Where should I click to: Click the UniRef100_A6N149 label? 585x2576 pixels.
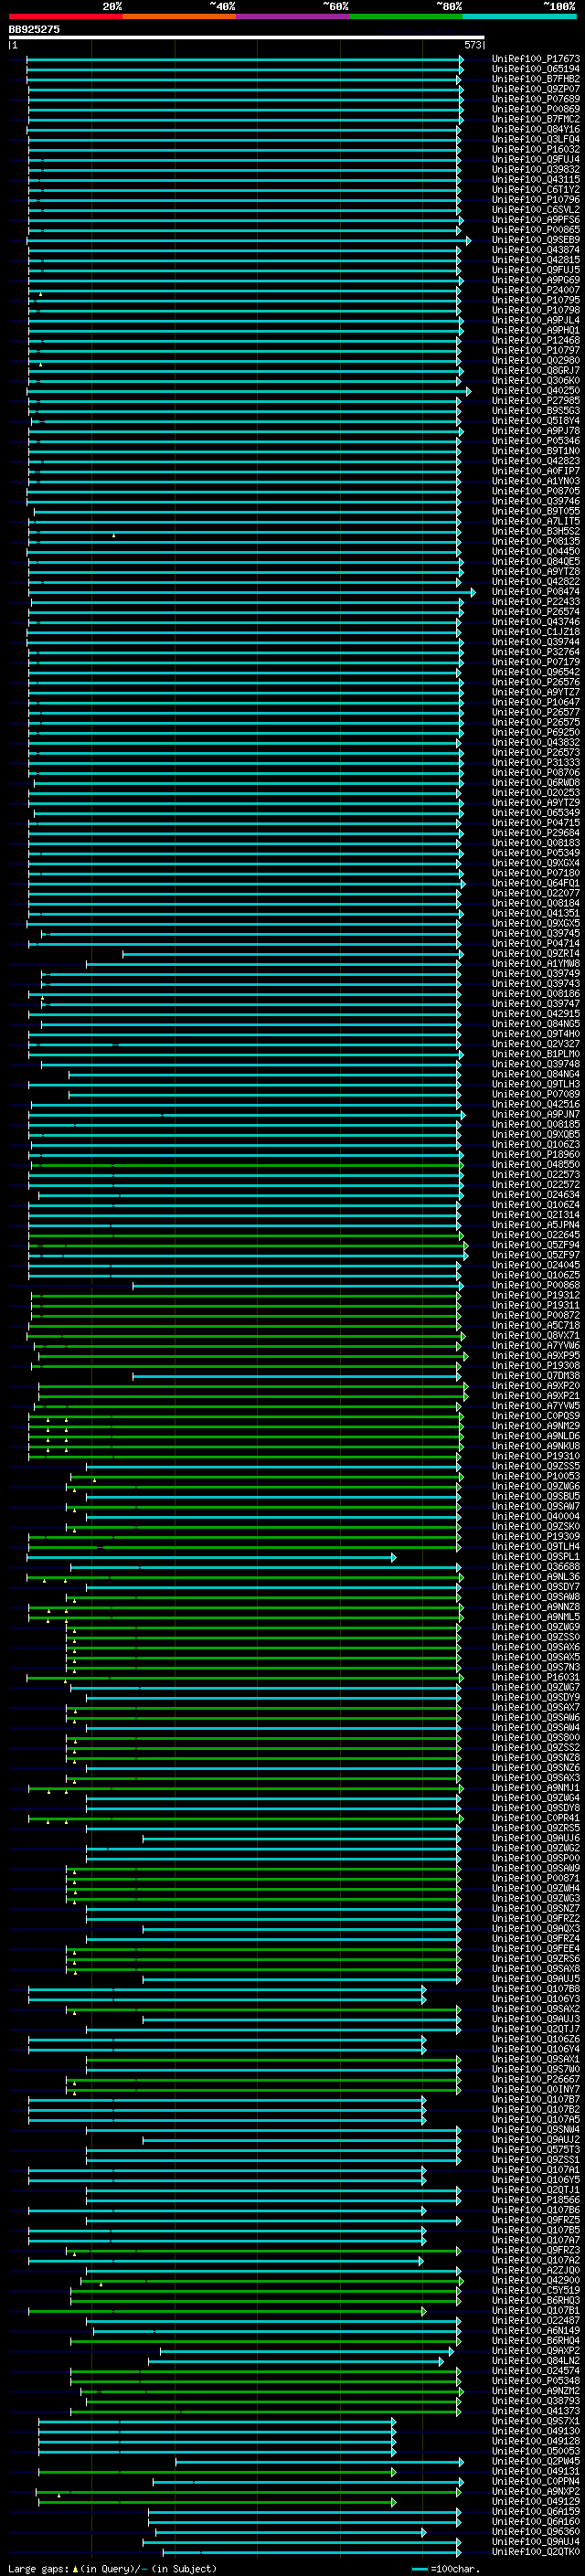tap(536, 2330)
